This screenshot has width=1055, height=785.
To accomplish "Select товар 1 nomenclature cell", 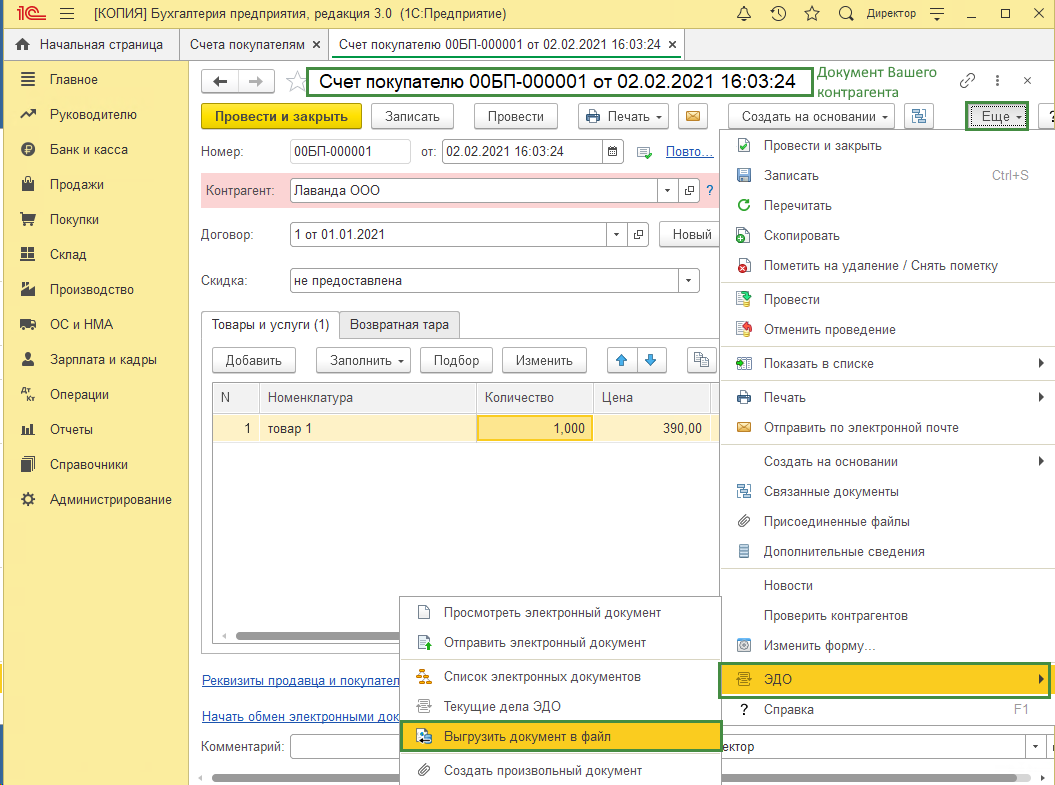I will point(367,428).
